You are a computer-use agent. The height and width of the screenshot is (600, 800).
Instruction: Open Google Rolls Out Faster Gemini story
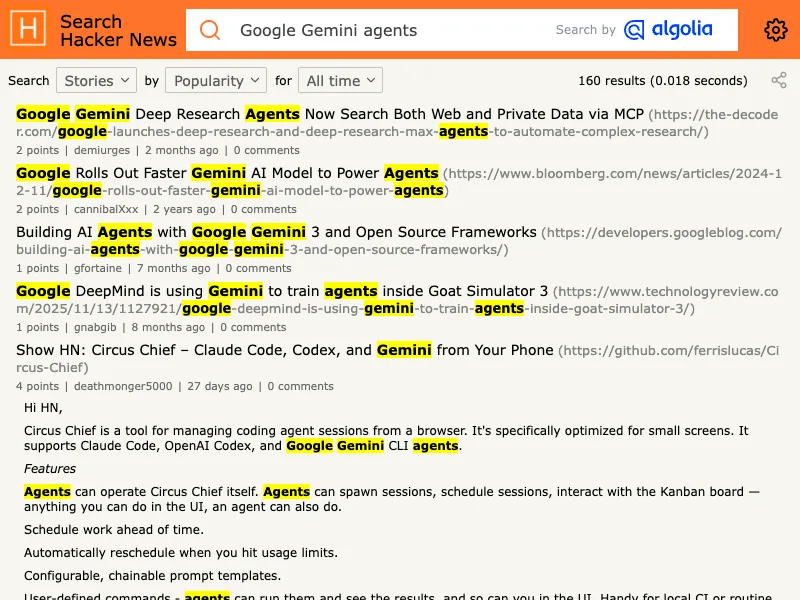(x=227, y=173)
